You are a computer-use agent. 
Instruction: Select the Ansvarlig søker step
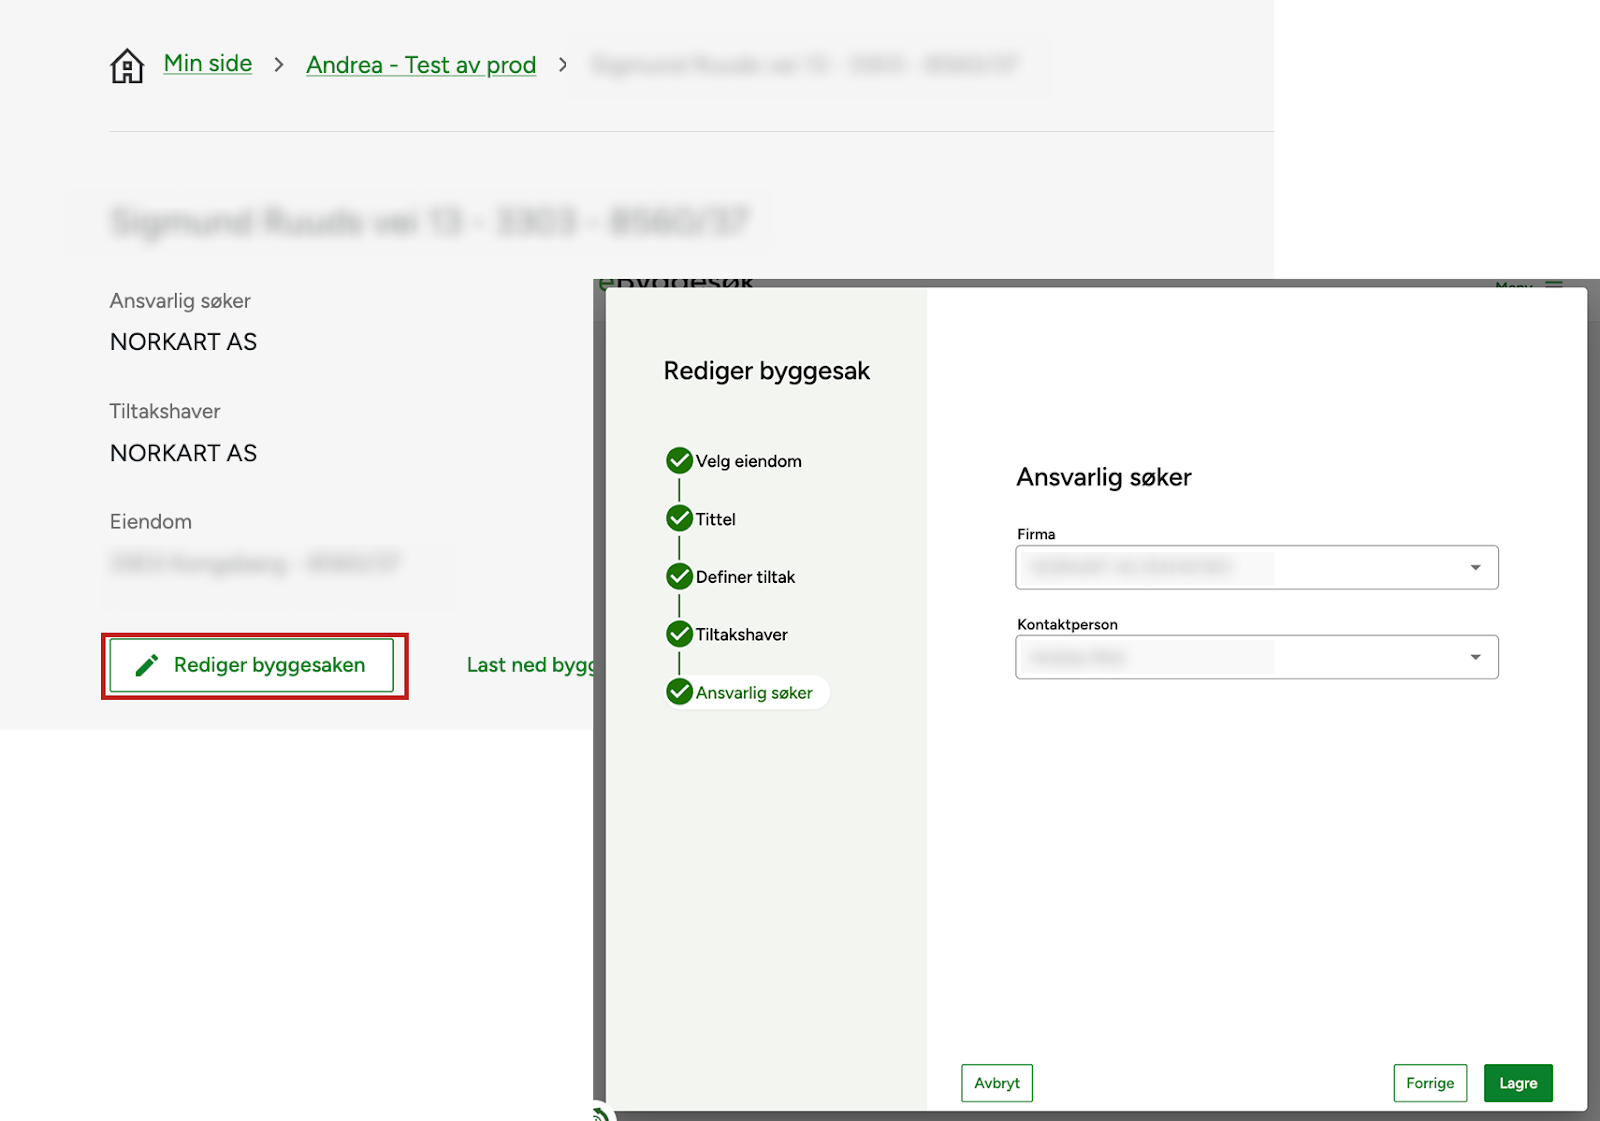click(x=753, y=693)
